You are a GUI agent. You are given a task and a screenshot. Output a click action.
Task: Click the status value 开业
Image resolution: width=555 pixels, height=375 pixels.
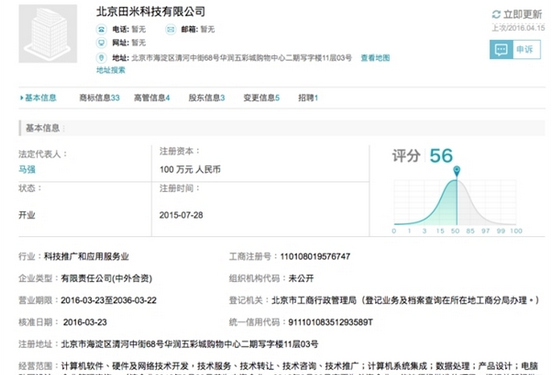coord(27,215)
